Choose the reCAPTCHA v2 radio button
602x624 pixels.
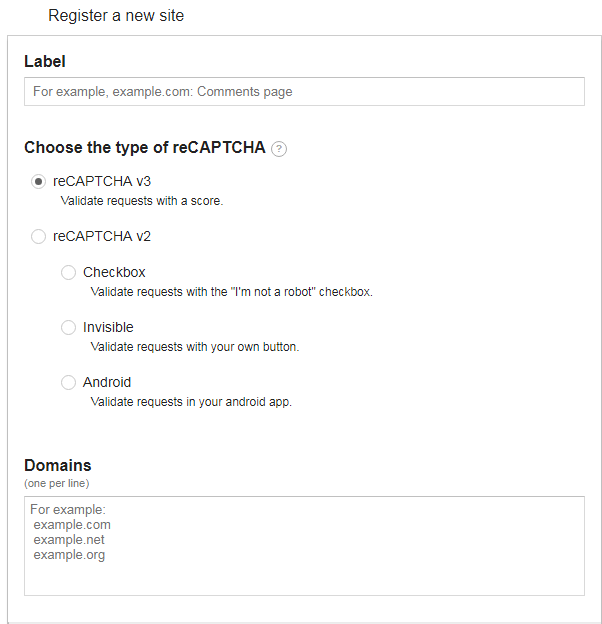[x=39, y=237]
